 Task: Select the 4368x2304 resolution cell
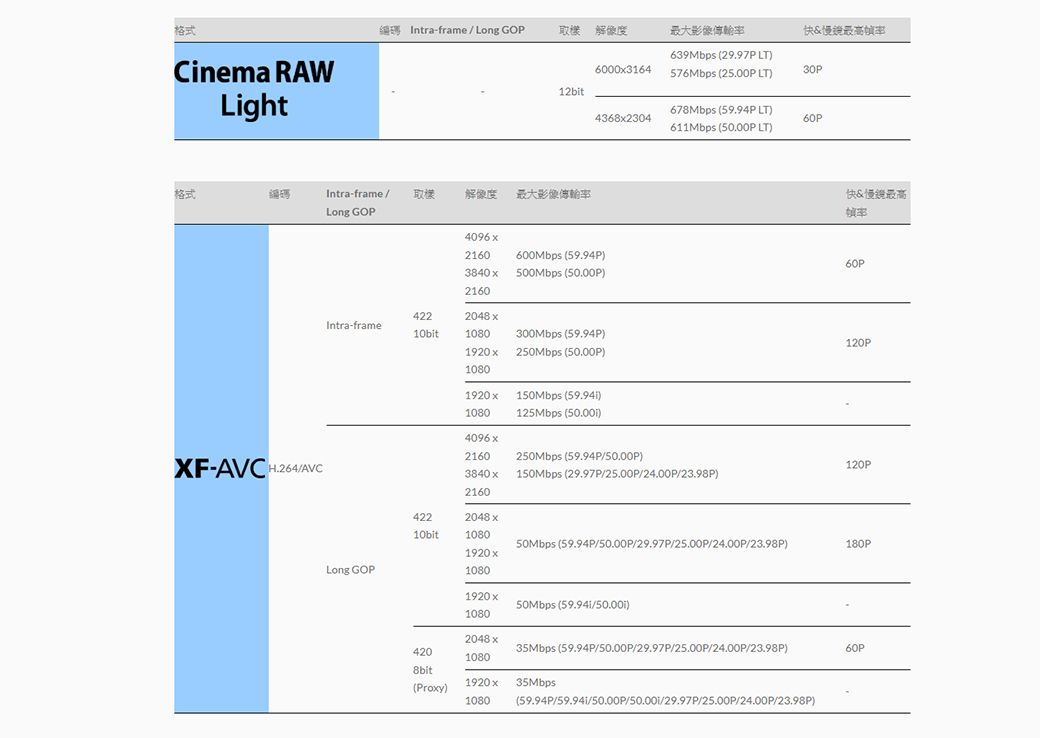click(x=623, y=118)
